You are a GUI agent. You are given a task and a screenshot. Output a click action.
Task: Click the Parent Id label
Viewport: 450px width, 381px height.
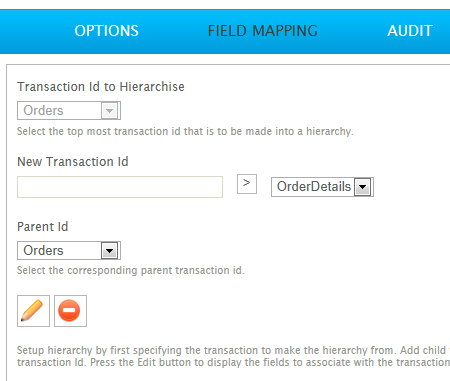click(x=43, y=227)
